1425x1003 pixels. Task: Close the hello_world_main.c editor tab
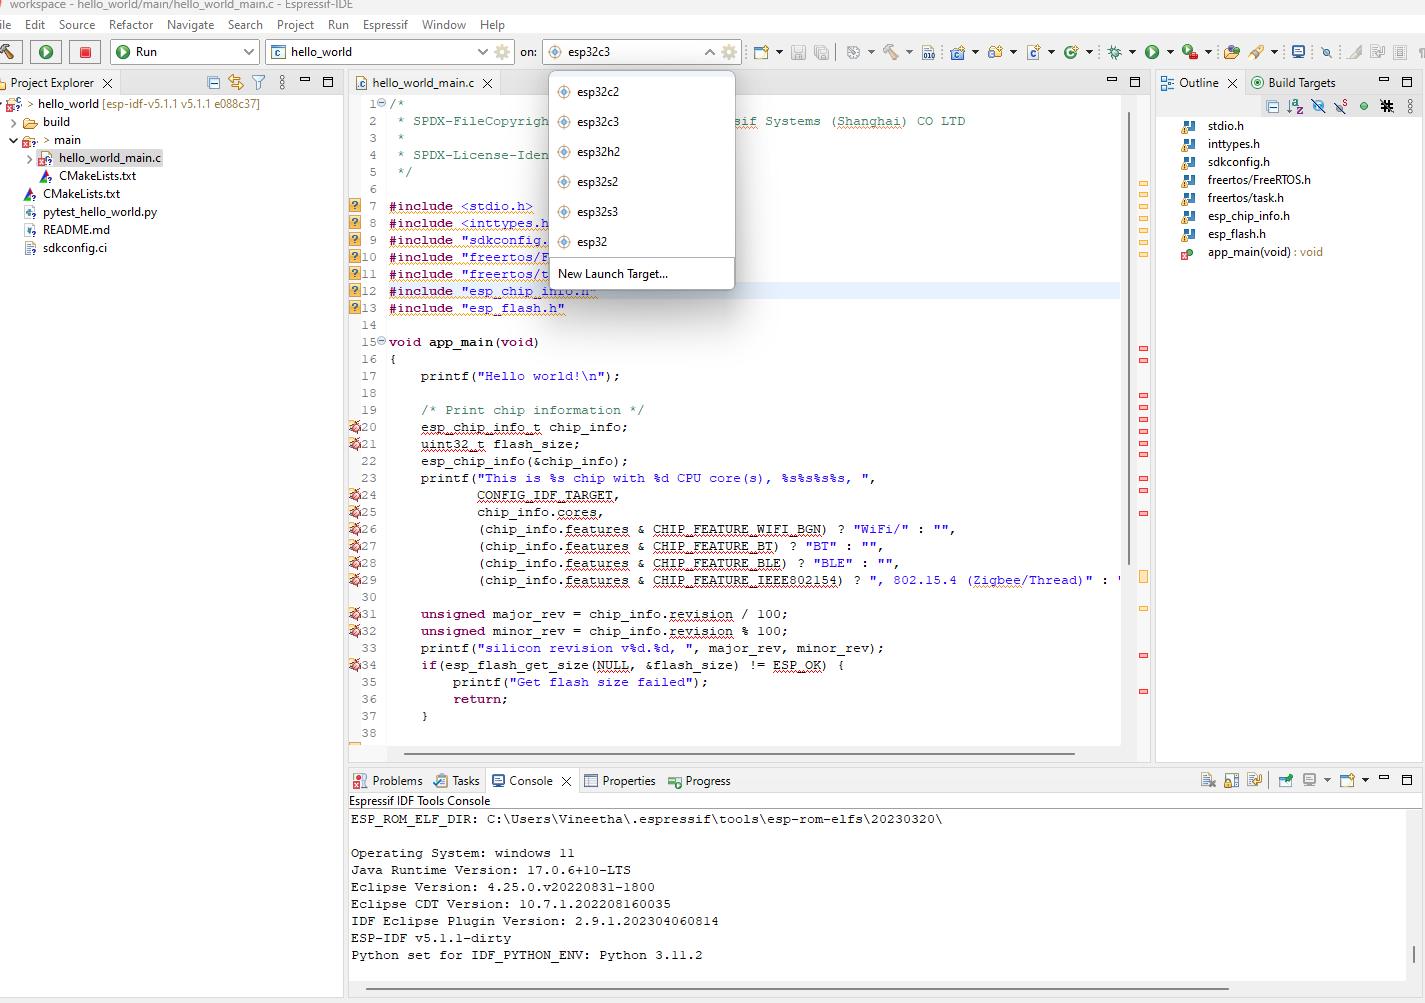point(487,83)
